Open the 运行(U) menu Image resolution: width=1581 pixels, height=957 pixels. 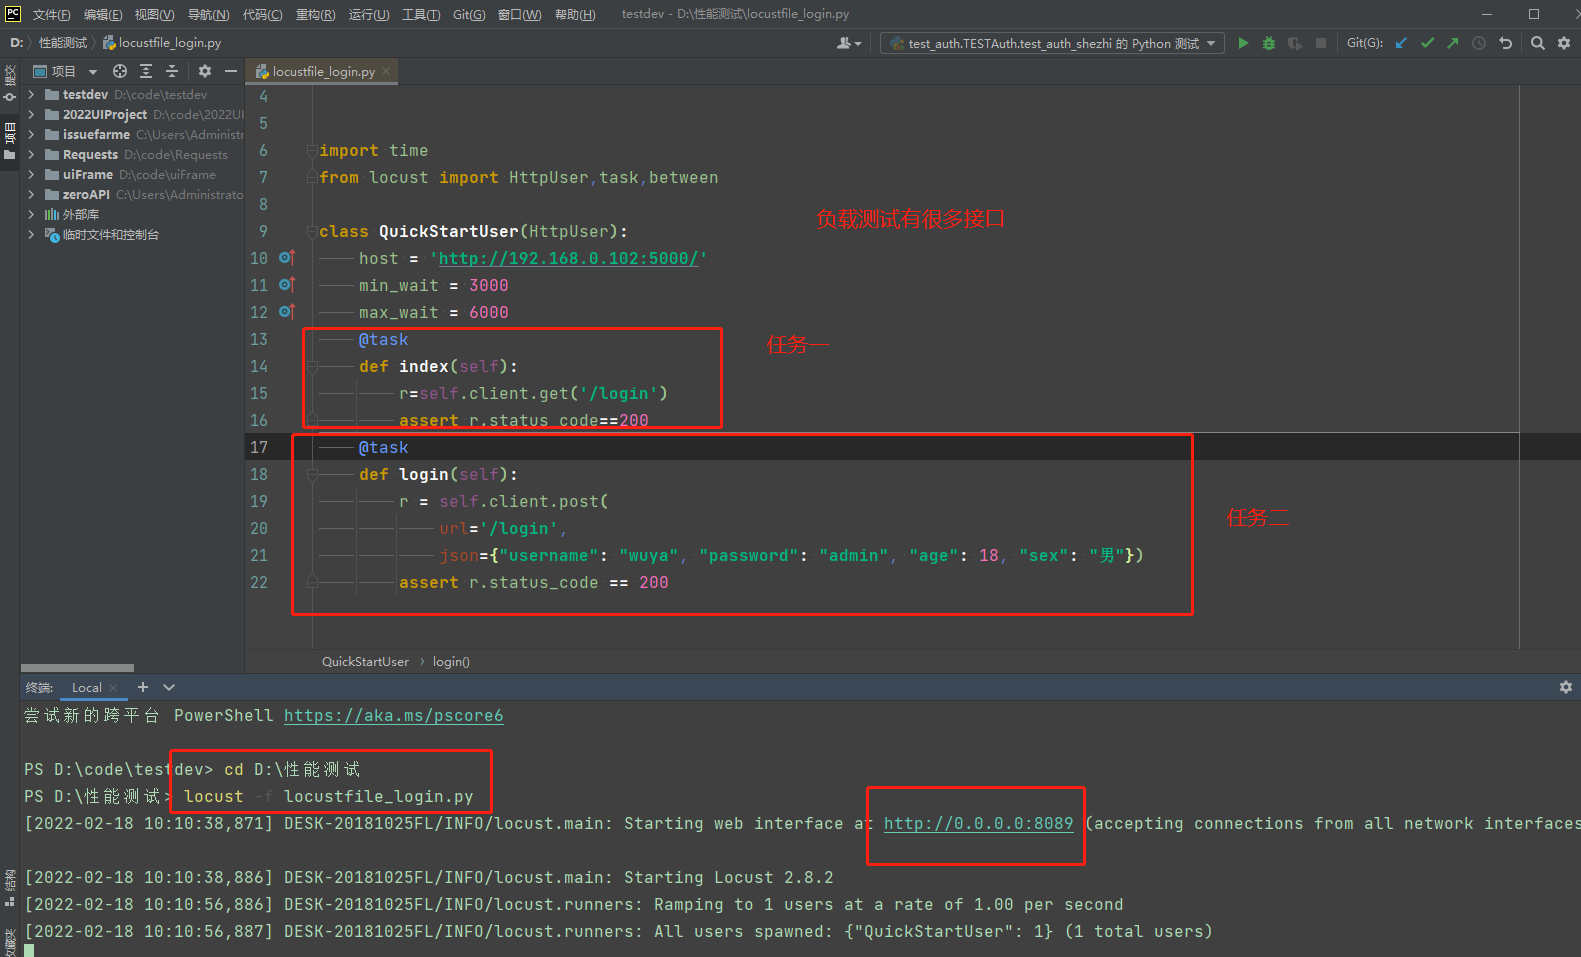click(x=369, y=15)
